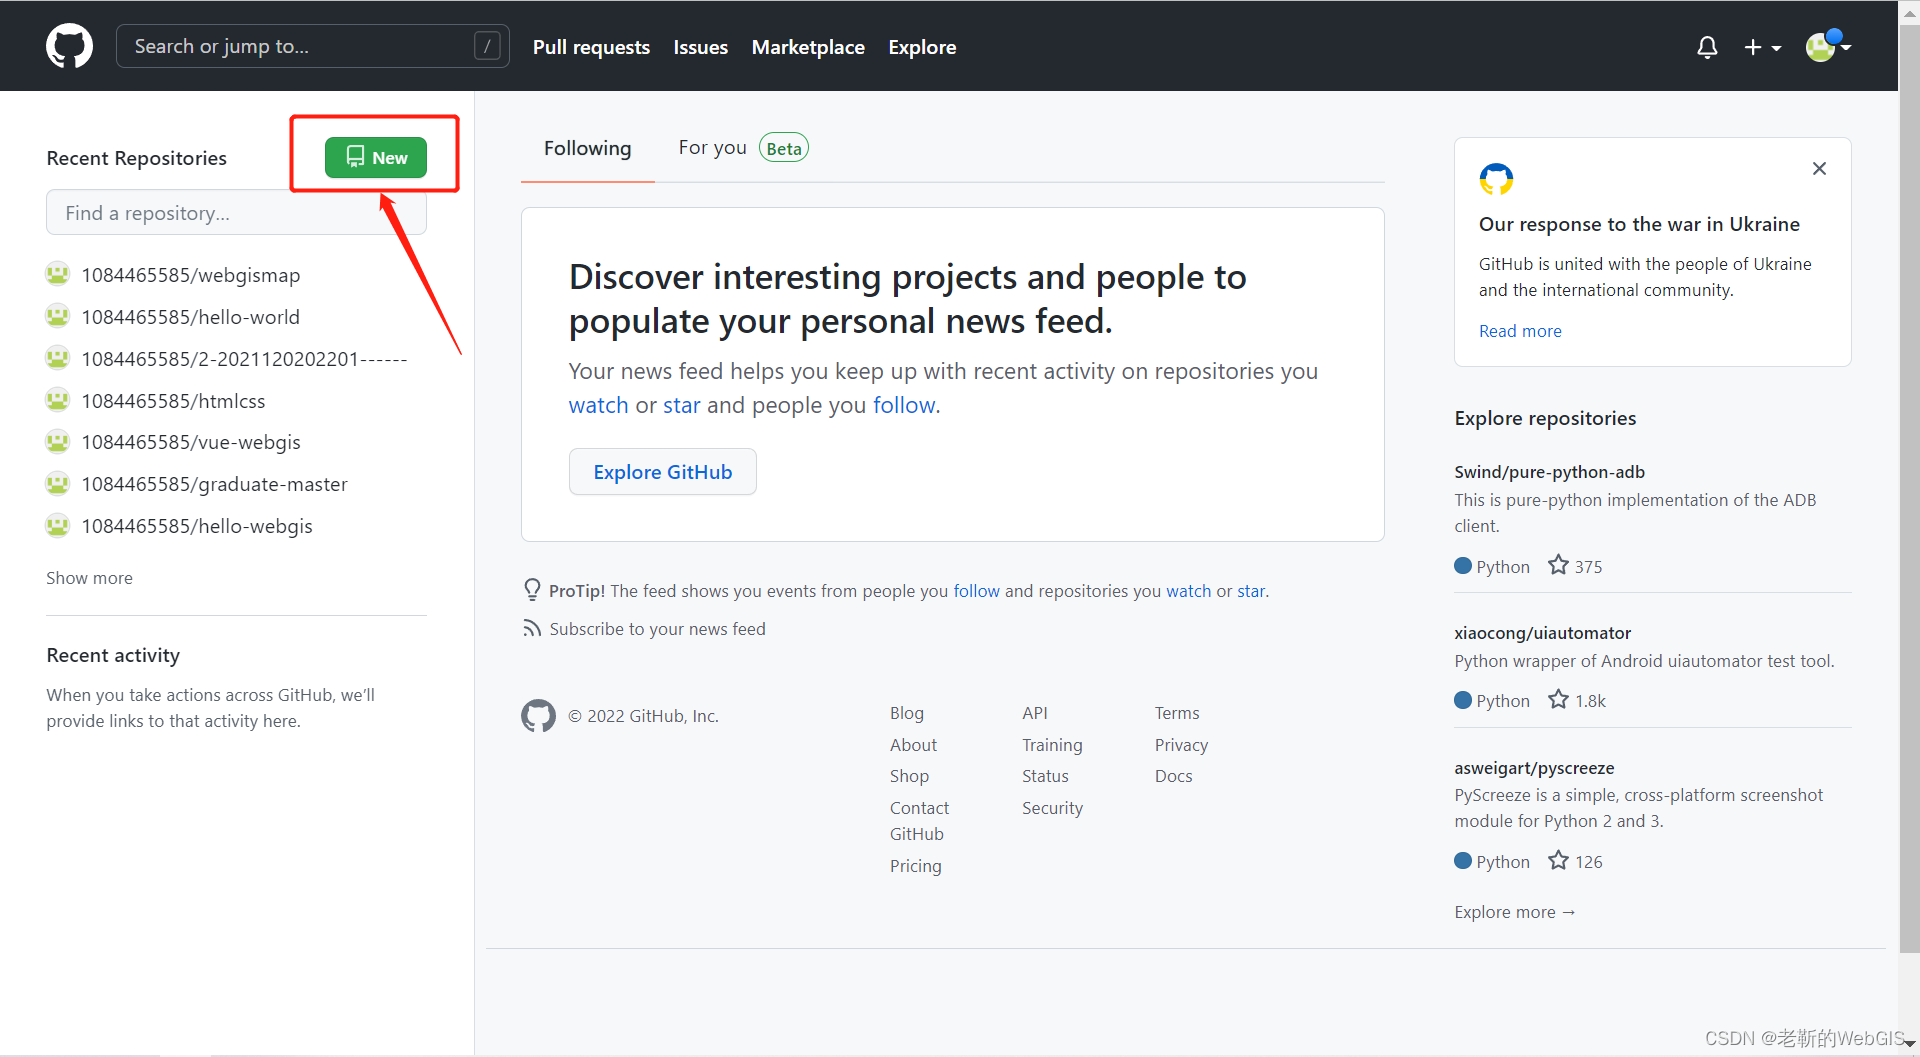The width and height of the screenshot is (1920, 1057).
Task: Open the Contact GitHub footer link
Action: point(919,821)
